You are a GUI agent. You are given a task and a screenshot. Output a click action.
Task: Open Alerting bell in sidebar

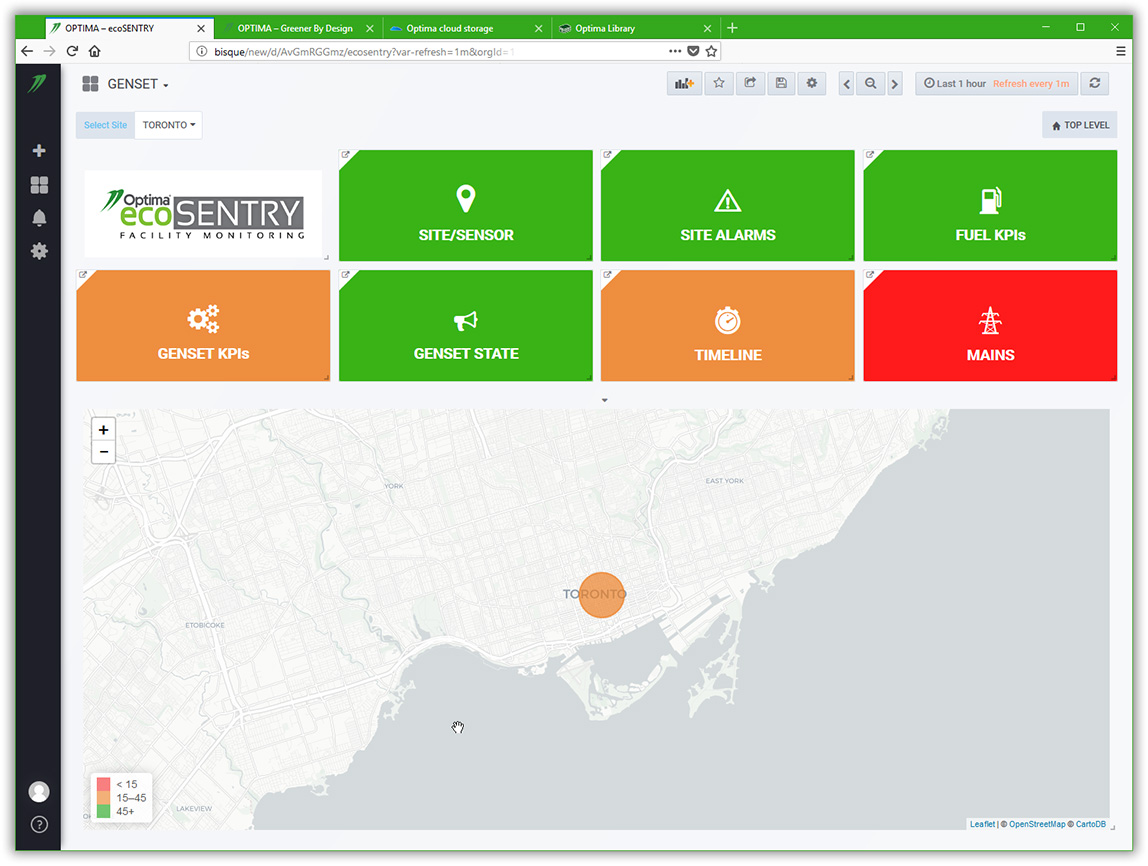40,218
